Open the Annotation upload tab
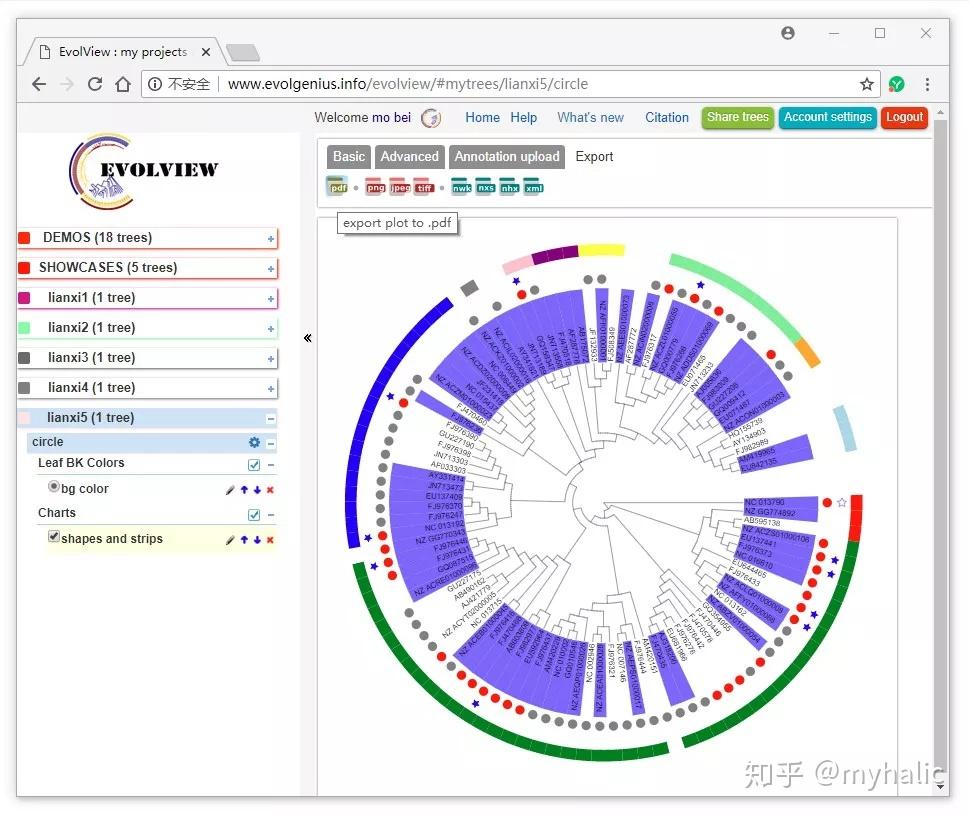969x818 pixels. (507, 156)
